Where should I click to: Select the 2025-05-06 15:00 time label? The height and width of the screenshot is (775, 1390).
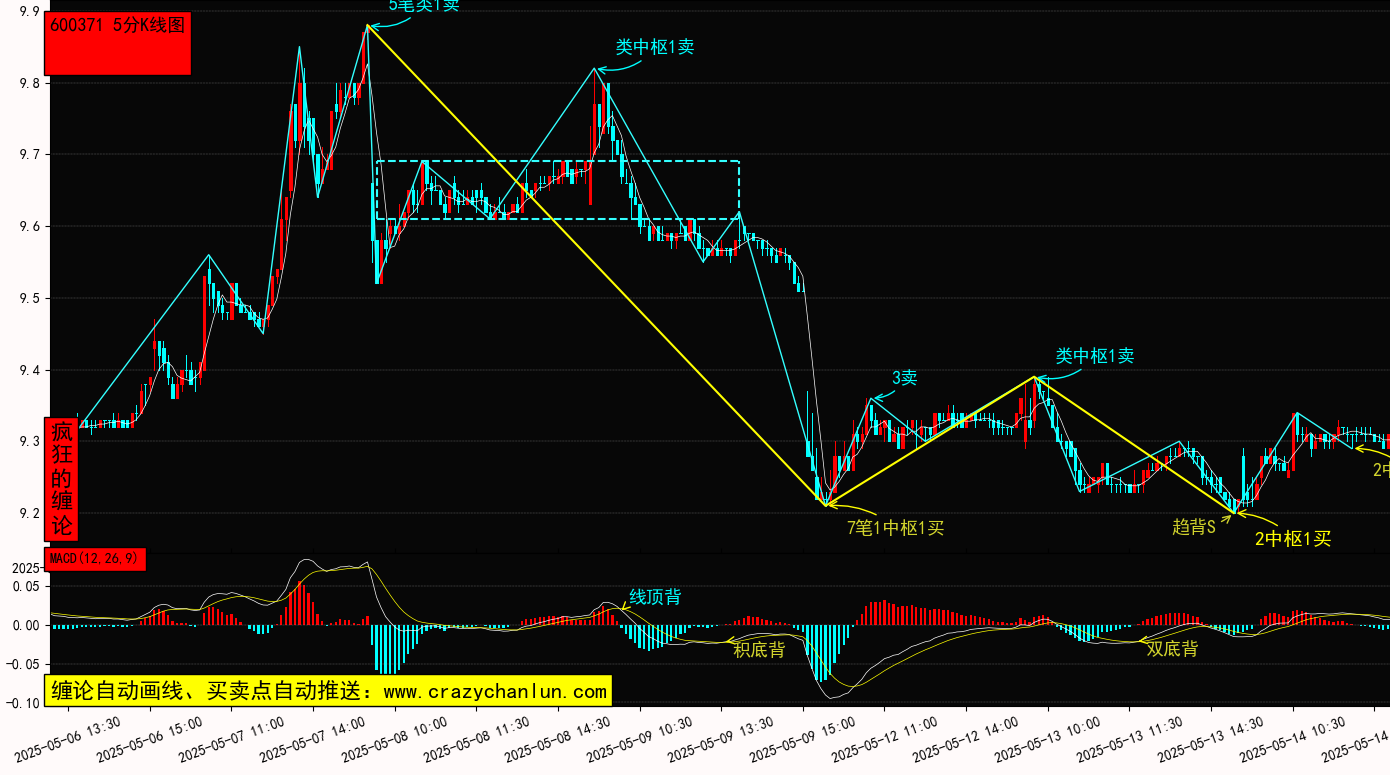(x=151, y=738)
